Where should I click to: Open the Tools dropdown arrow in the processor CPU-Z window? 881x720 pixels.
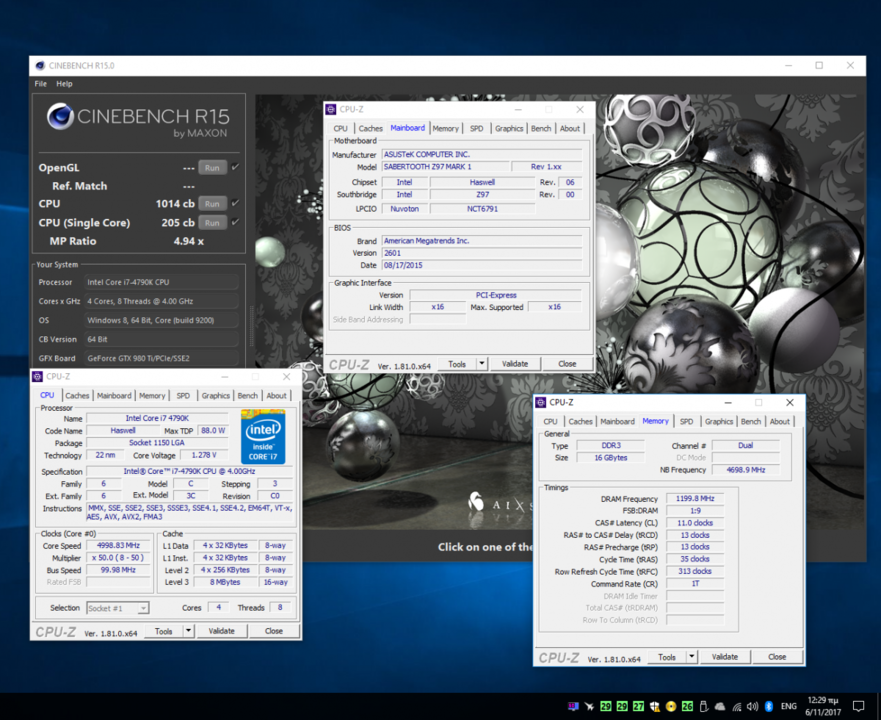pyautogui.click(x=189, y=631)
